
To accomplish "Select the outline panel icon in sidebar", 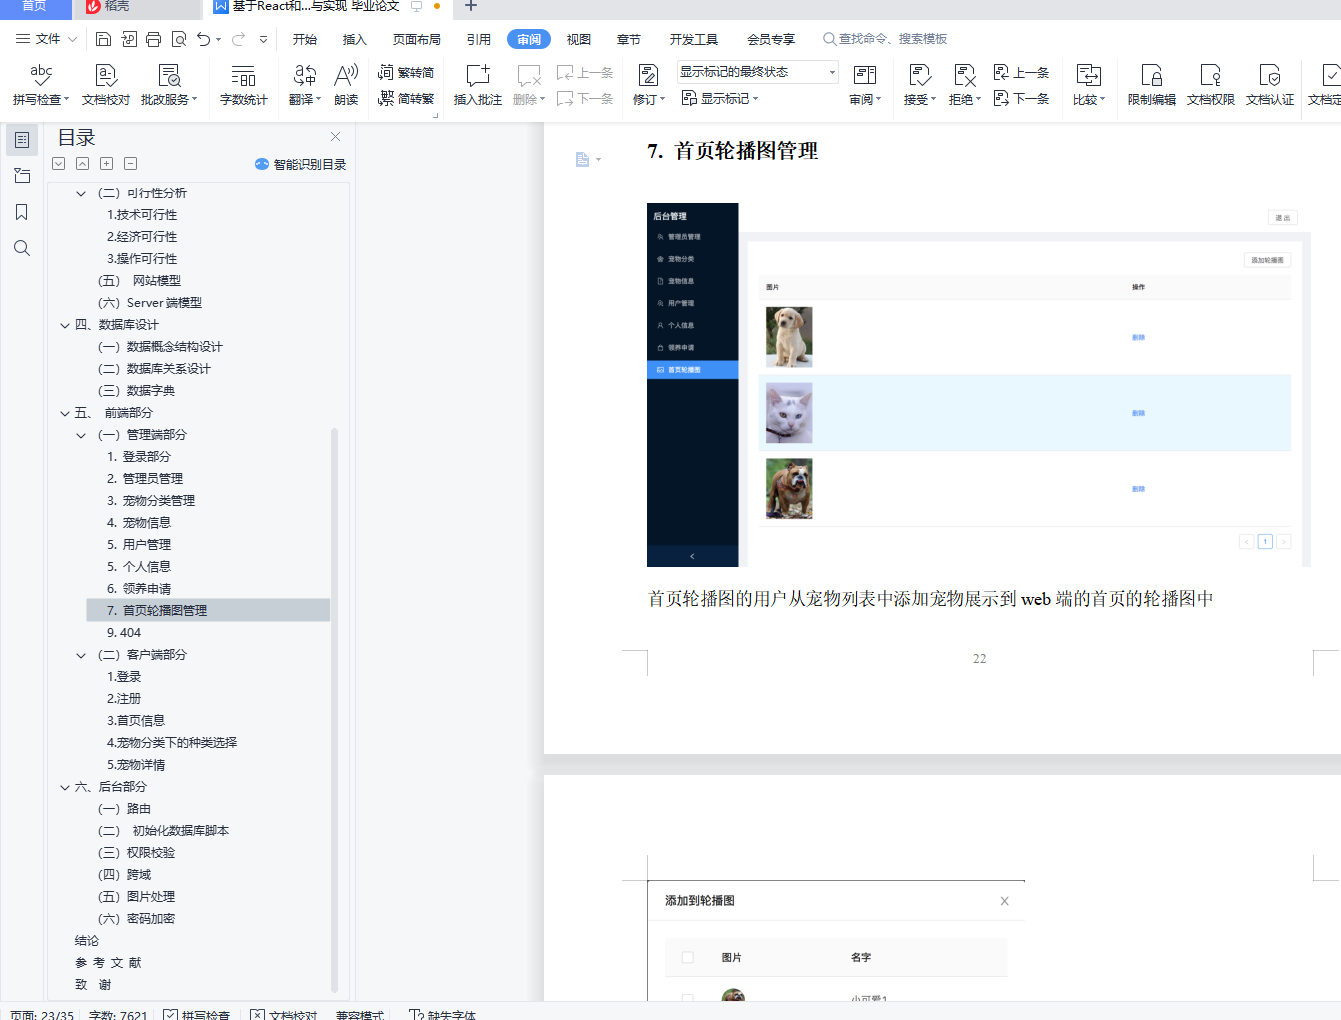I will 21,140.
